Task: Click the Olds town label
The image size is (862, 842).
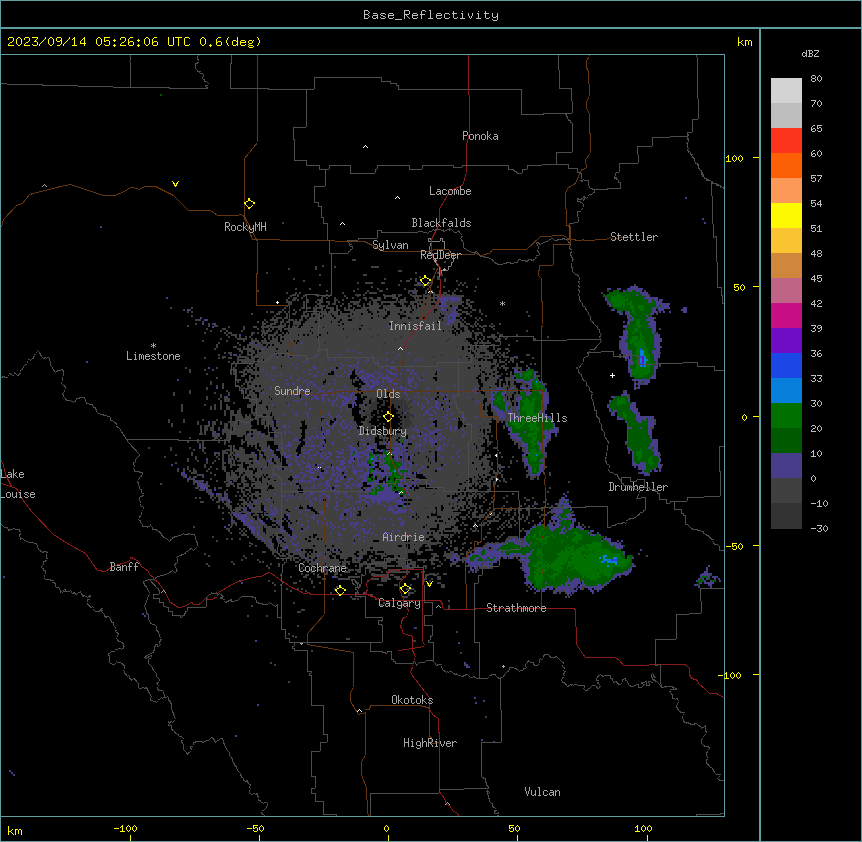Action: point(388,394)
